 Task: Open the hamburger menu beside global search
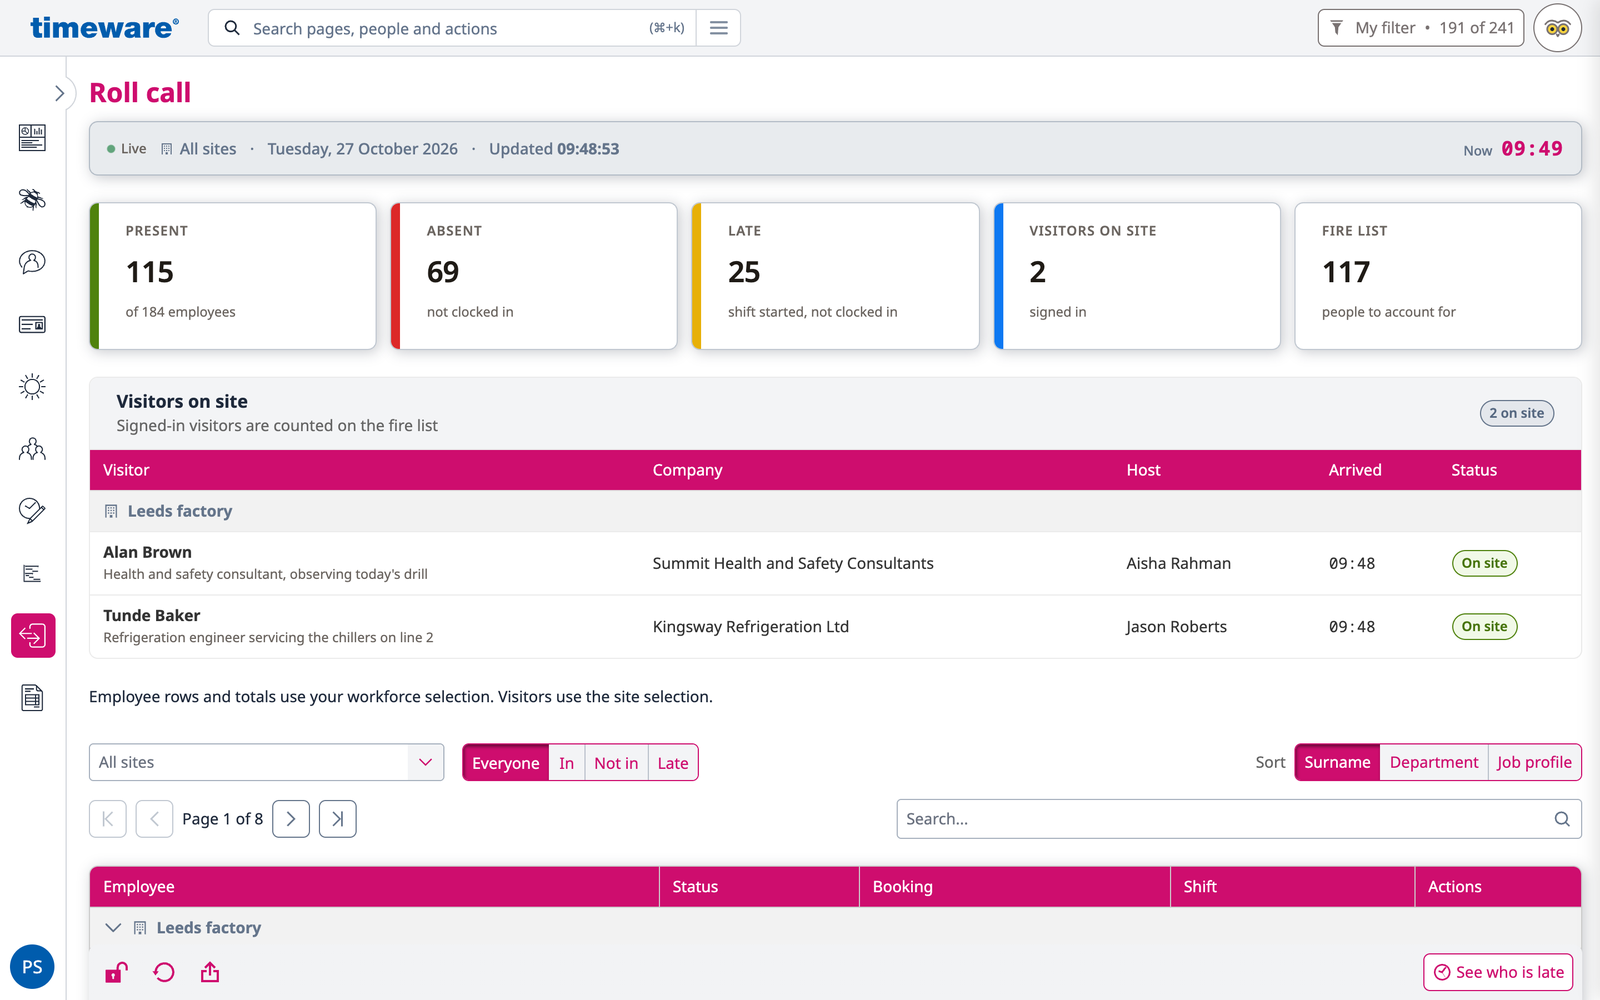click(718, 28)
